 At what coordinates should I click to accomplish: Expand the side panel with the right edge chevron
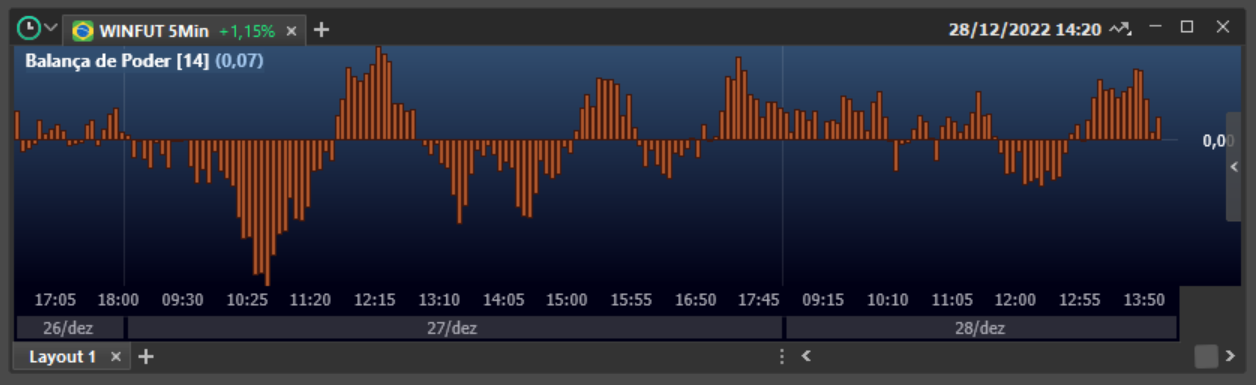click(1233, 167)
